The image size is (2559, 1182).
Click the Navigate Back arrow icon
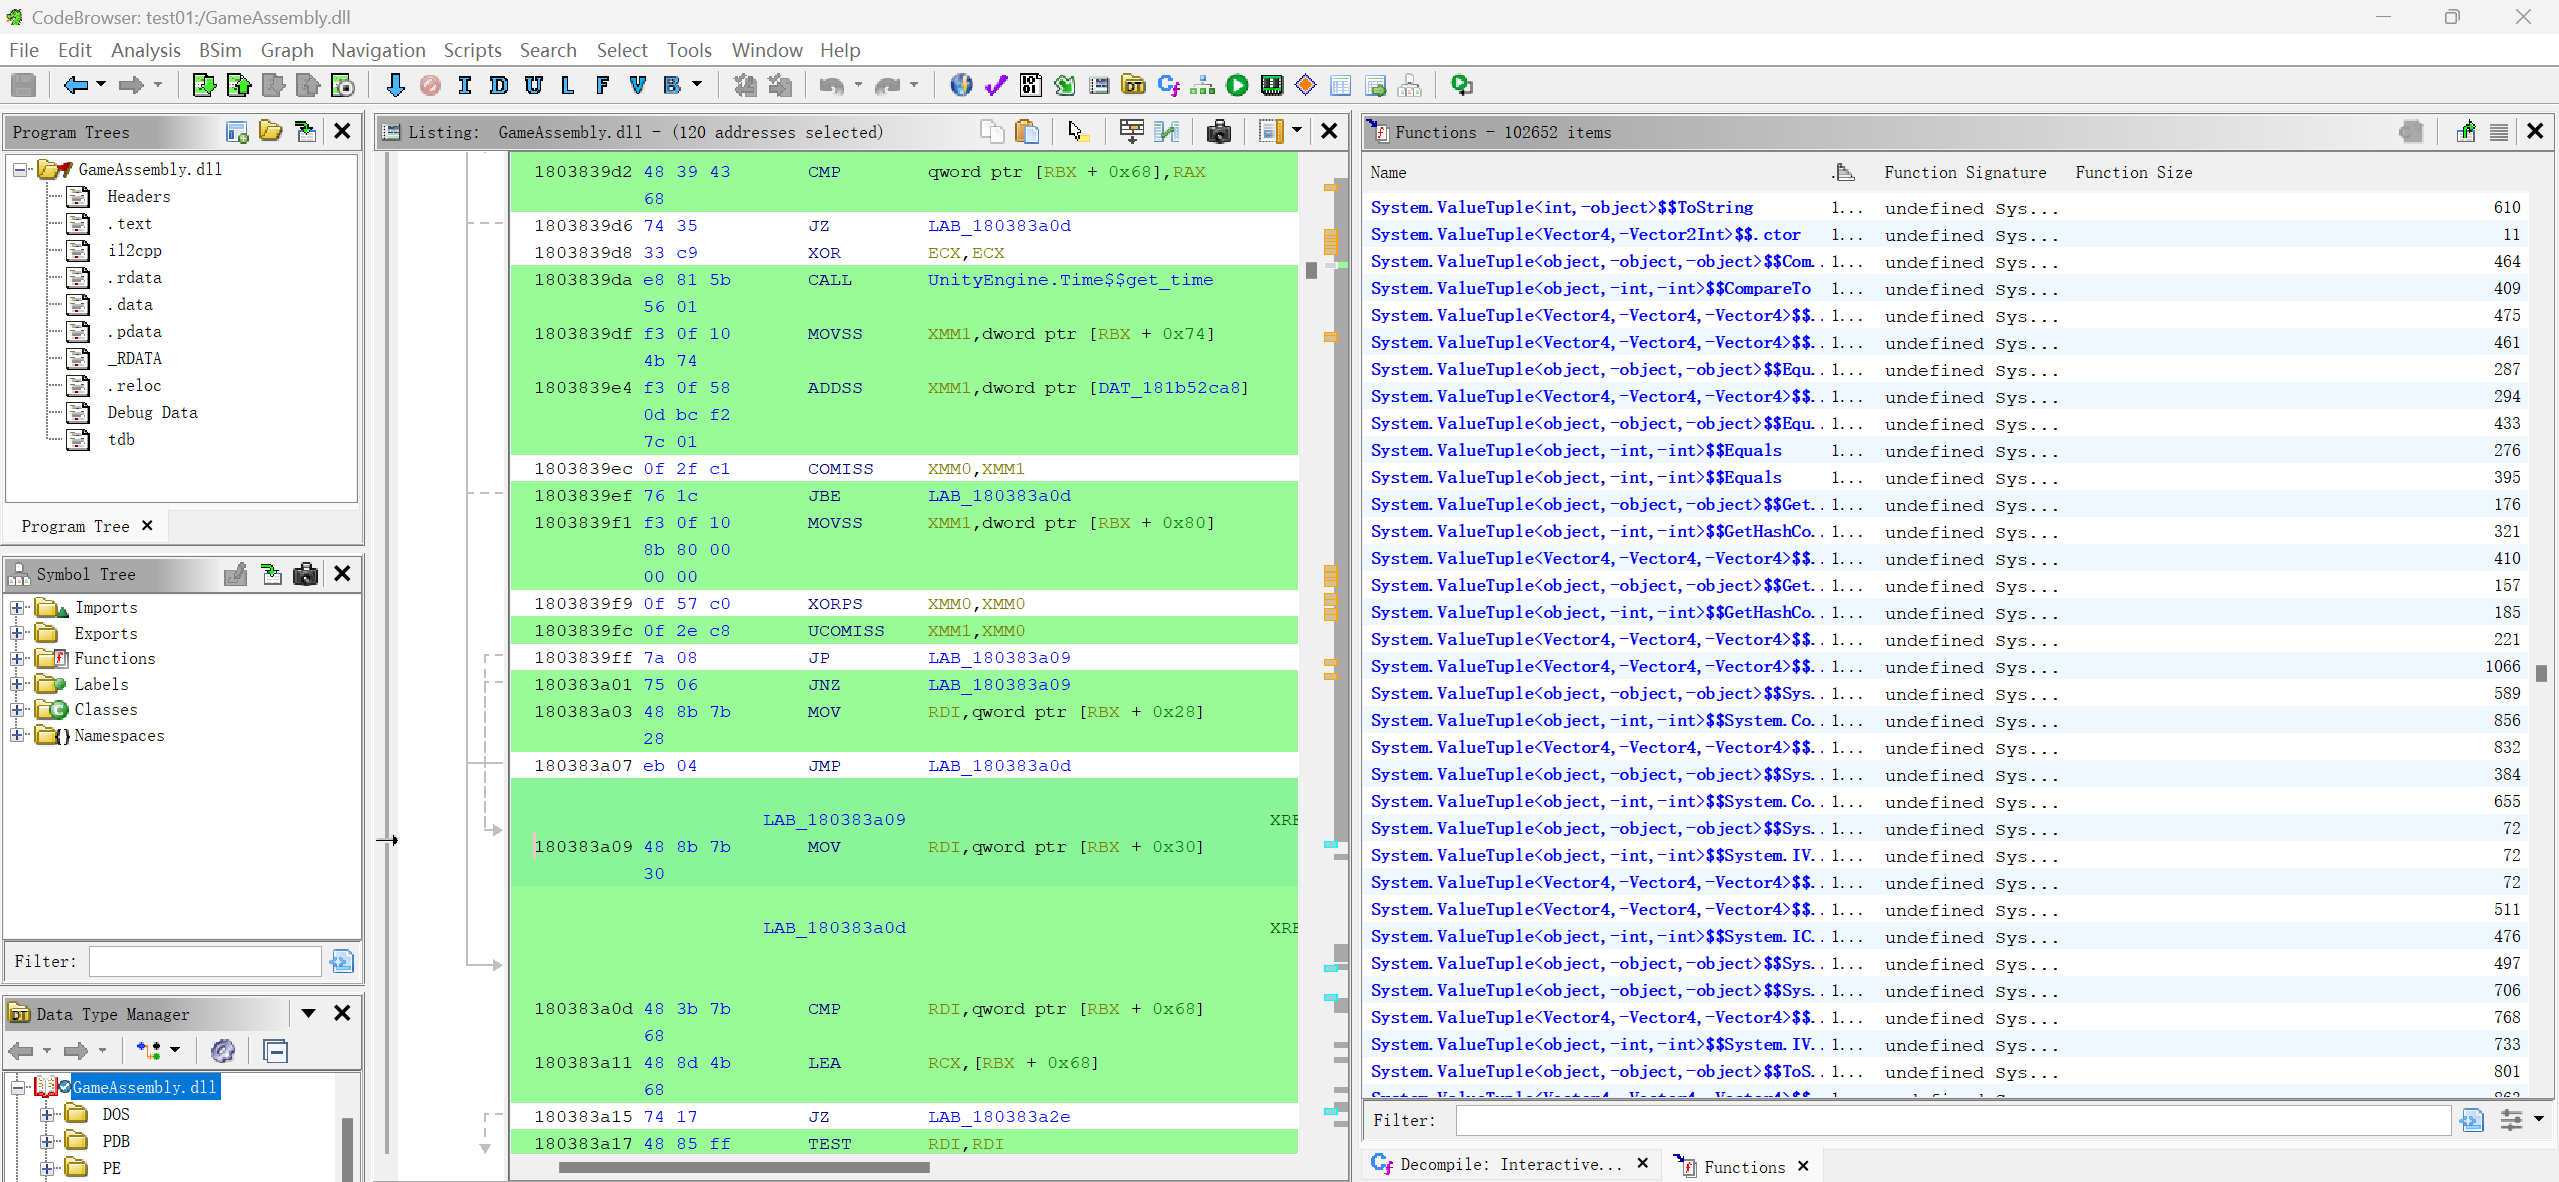pyautogui.click(x=75, y=86)
